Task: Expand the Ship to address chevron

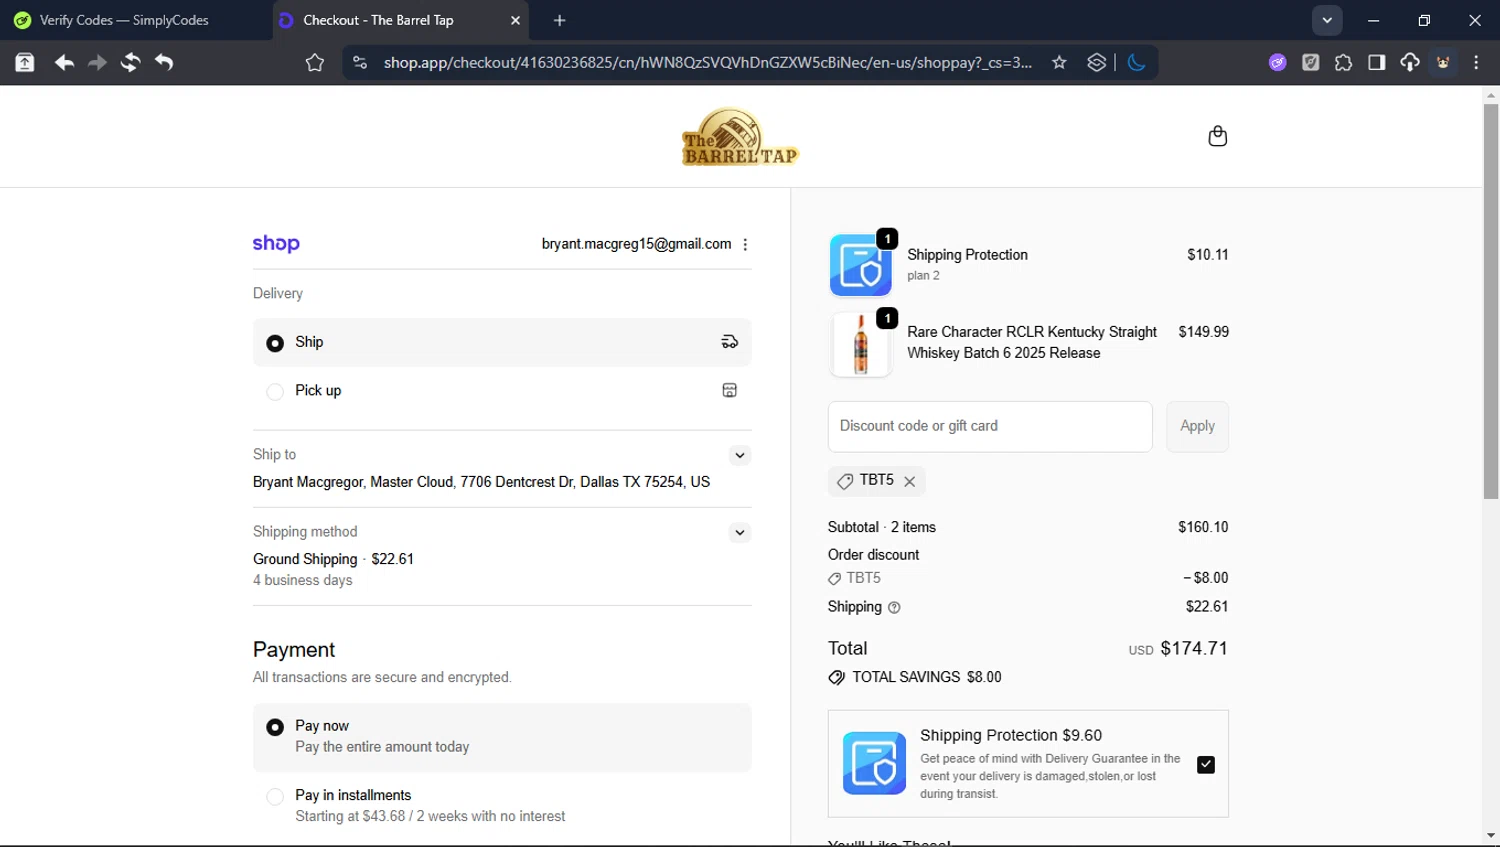Action: point(740,455)
